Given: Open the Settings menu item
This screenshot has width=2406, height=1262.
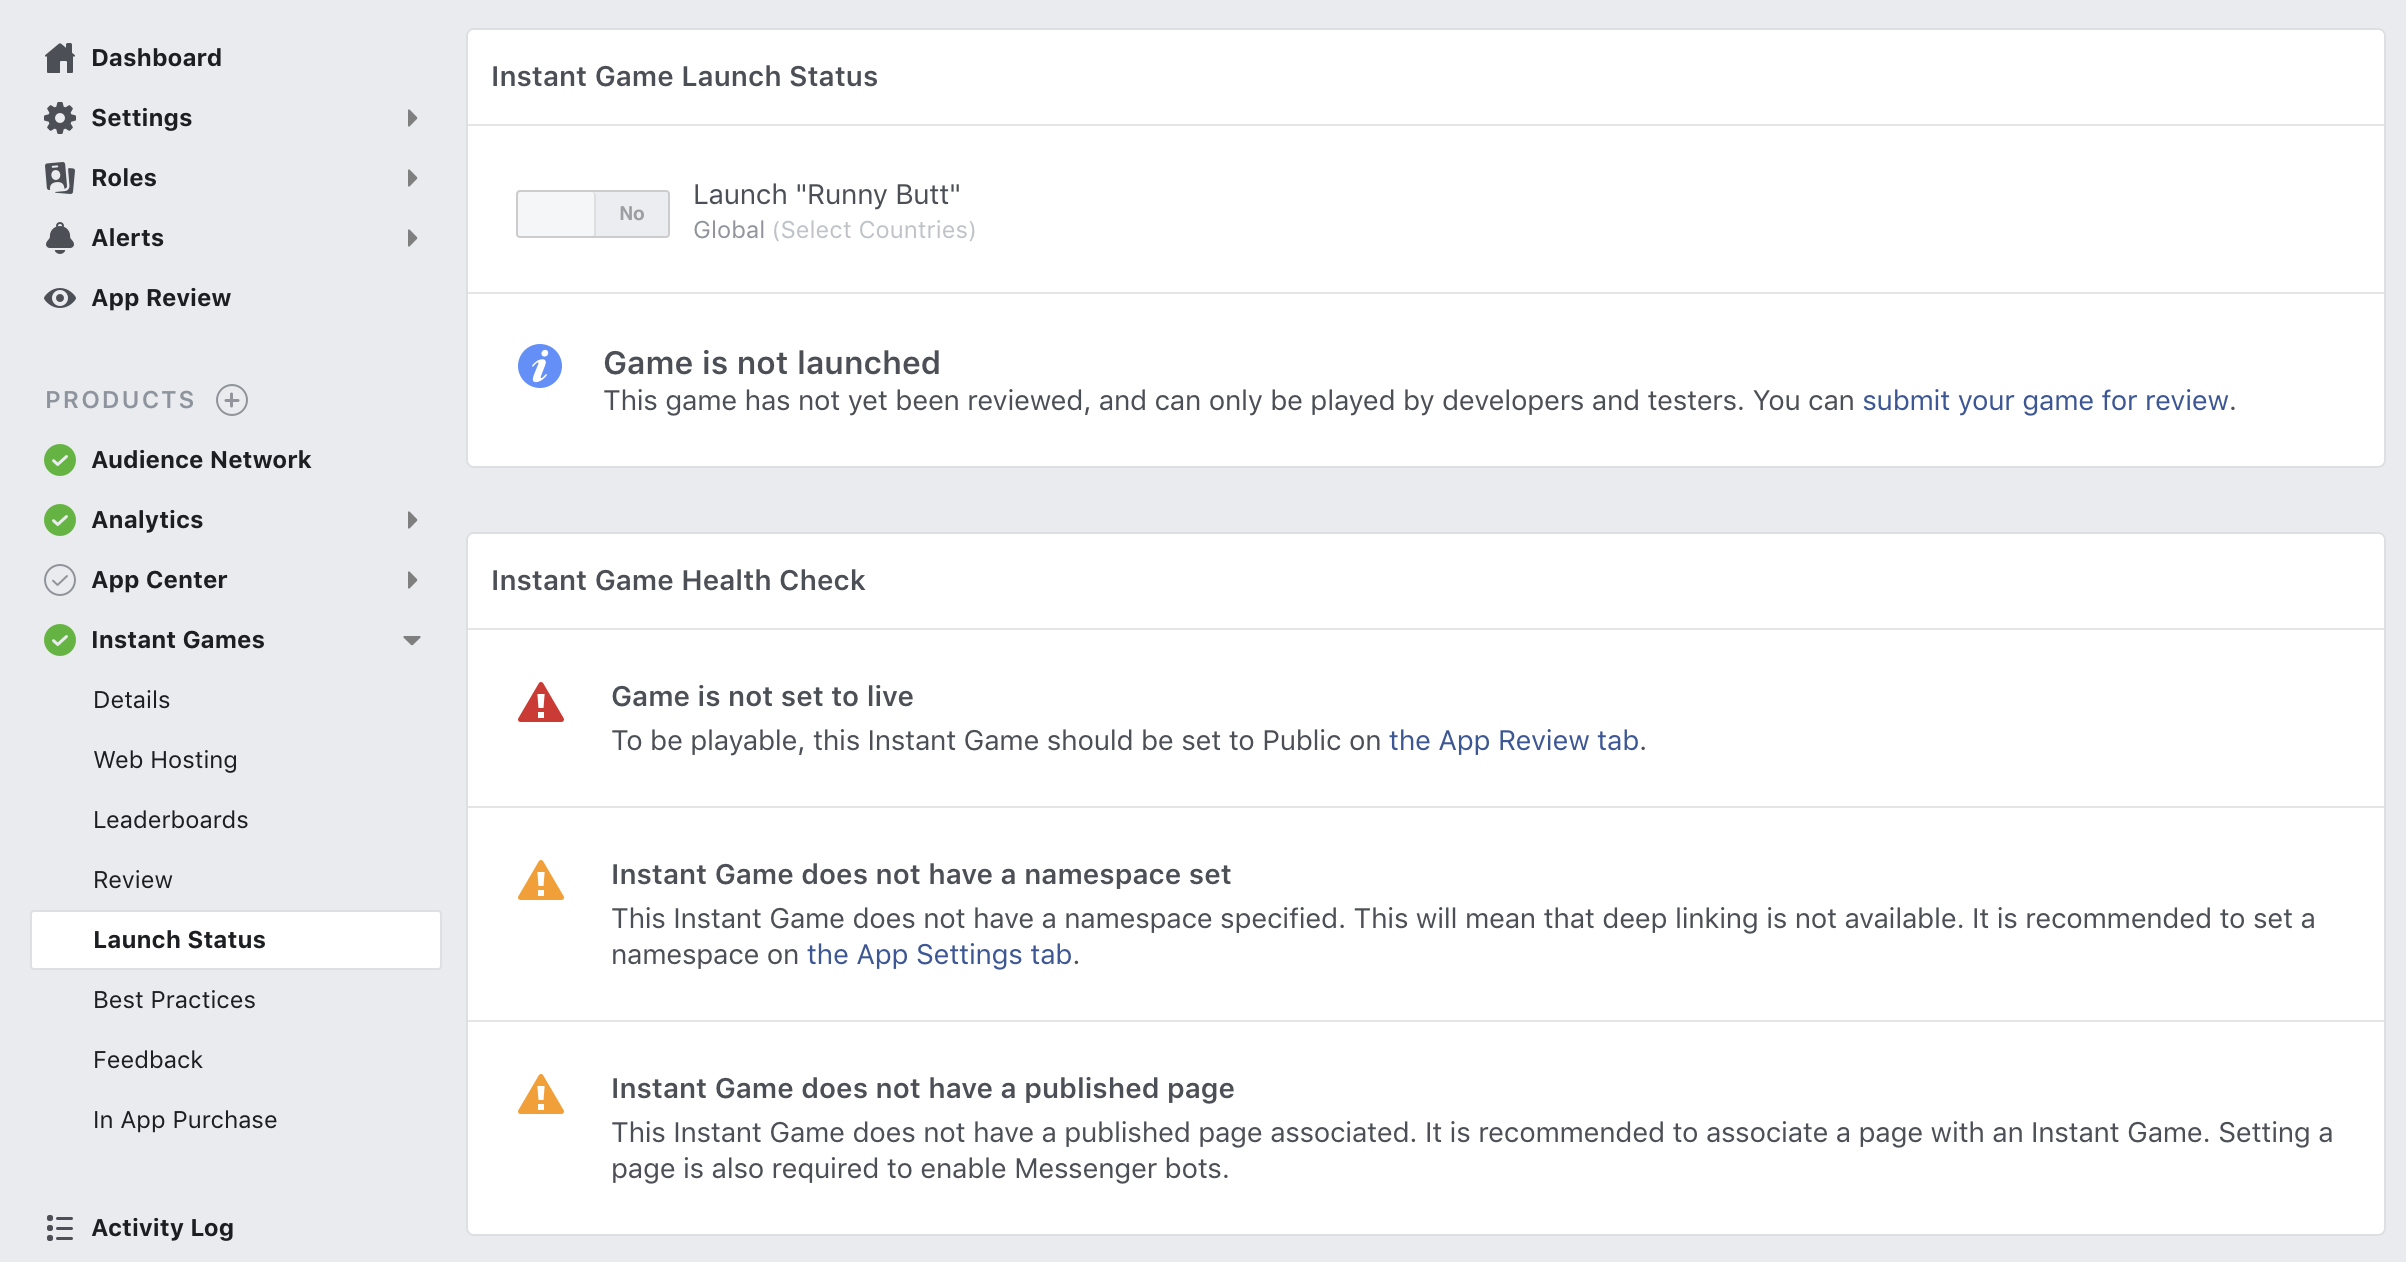Looking at the screenshot, I should pyautogui.click(x=142, y=118).
